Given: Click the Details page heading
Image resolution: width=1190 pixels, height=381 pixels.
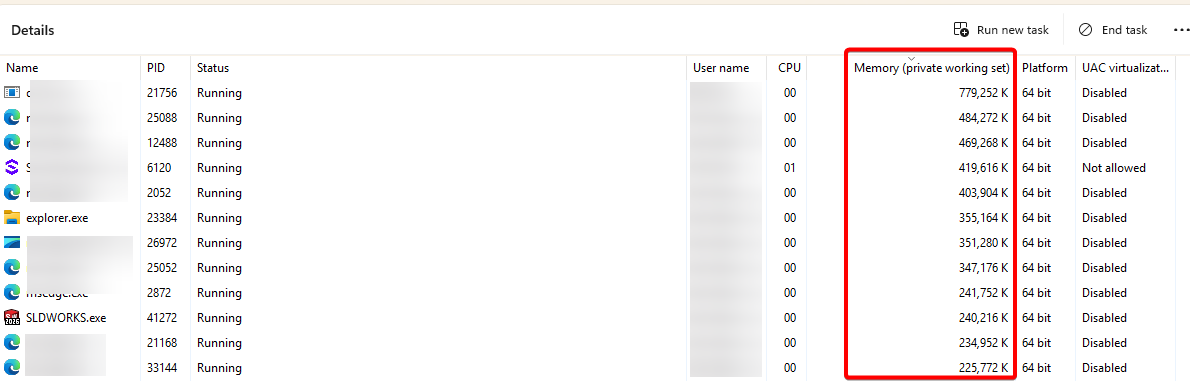Looking at the screenshot, I should [33, 30].
